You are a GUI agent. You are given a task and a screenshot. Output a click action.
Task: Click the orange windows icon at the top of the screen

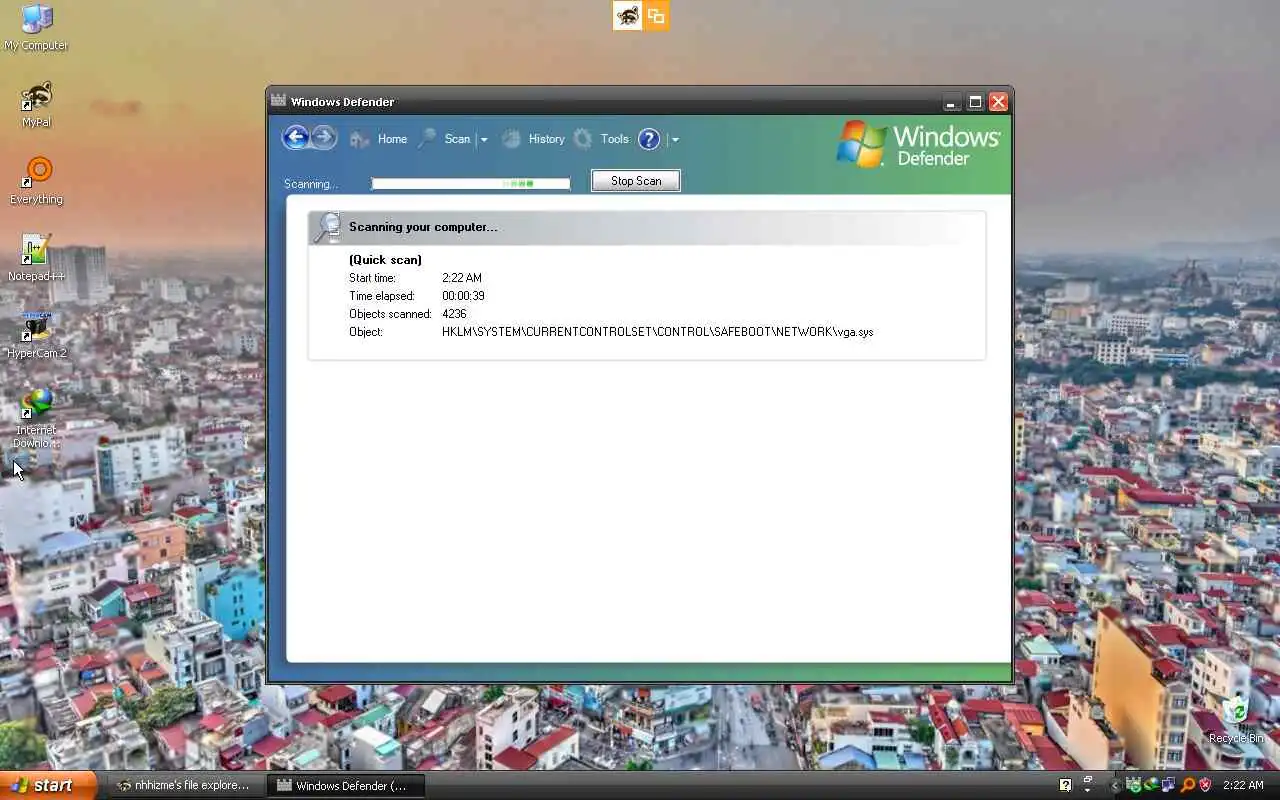pos(656,15)
